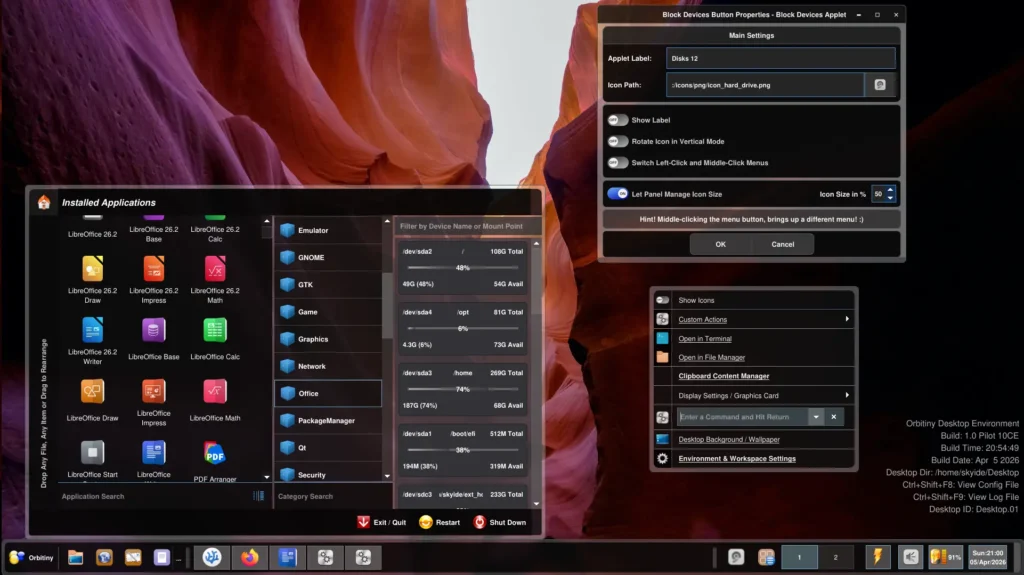Choose Environment & Workspace Settings
This screenshot has width=1024, height=575.
tap(737, 459)
